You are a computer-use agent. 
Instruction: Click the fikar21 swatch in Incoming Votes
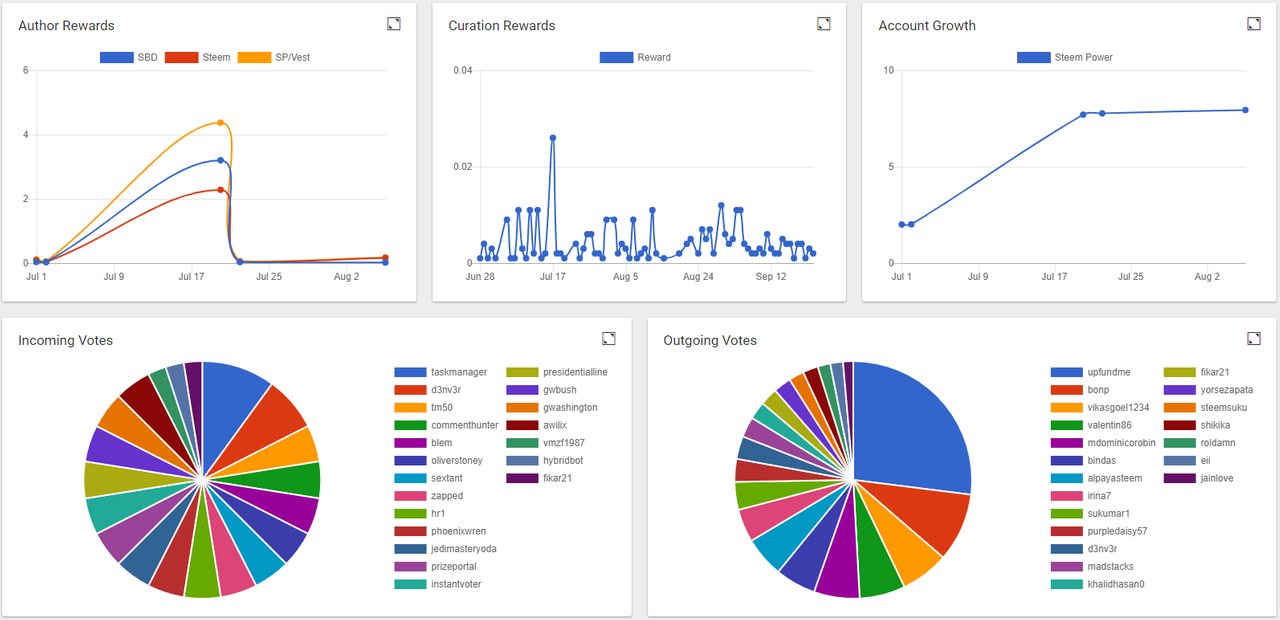tap(523, 478)
